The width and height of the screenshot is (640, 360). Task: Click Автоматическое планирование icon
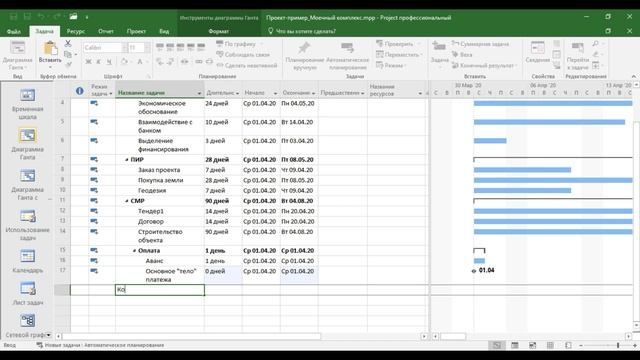tap(347, 48)
